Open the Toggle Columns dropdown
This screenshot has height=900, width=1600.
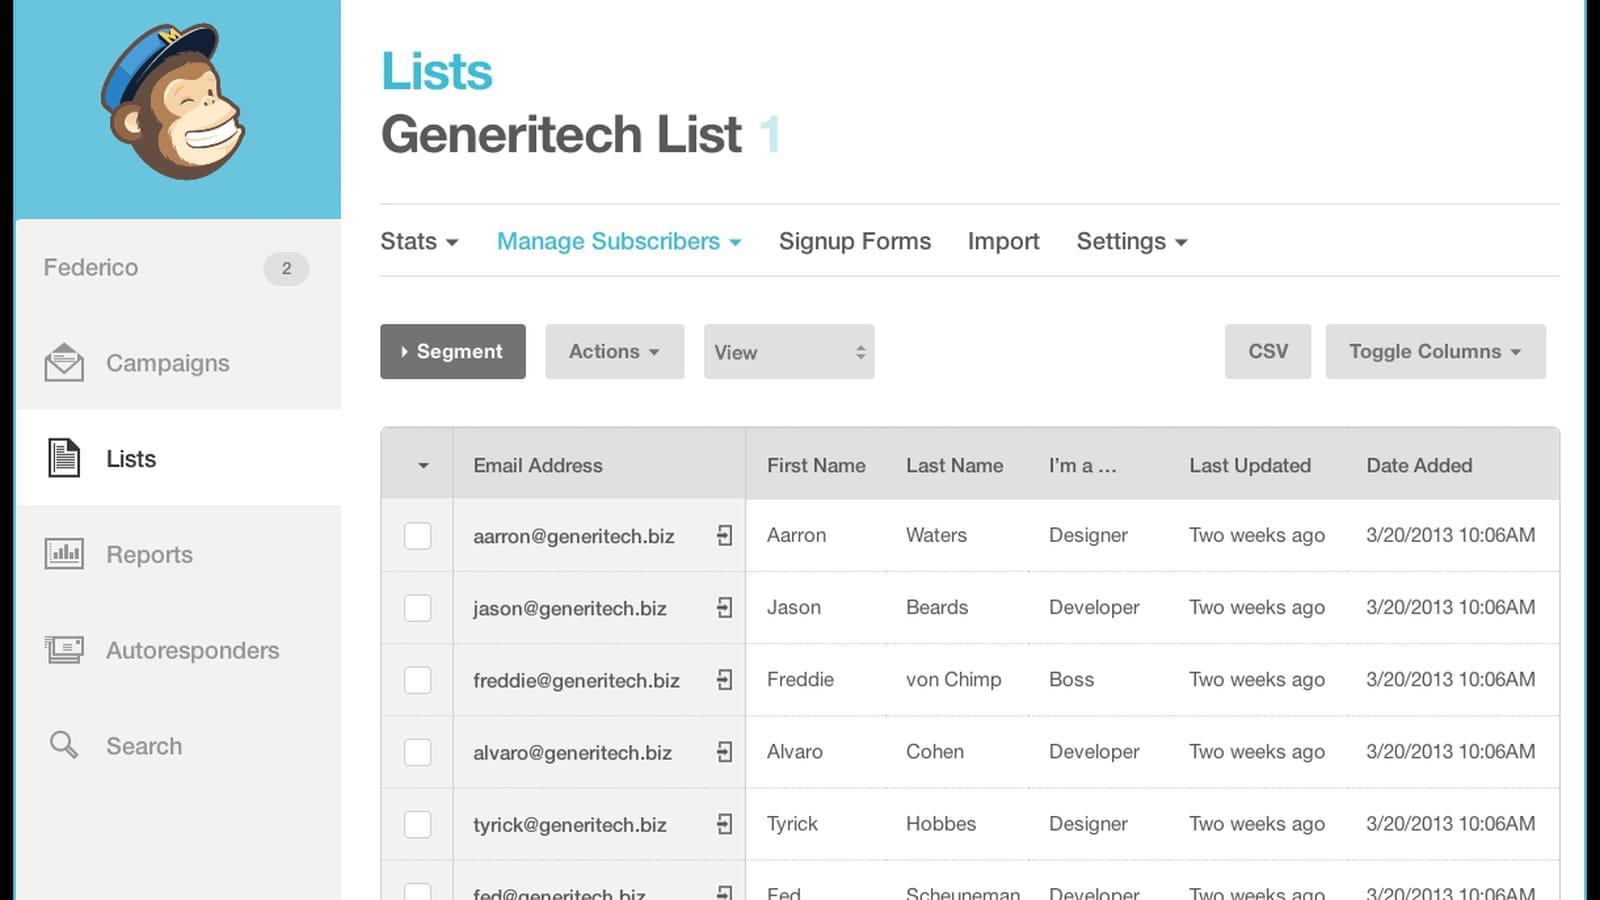pos(1436,351)
